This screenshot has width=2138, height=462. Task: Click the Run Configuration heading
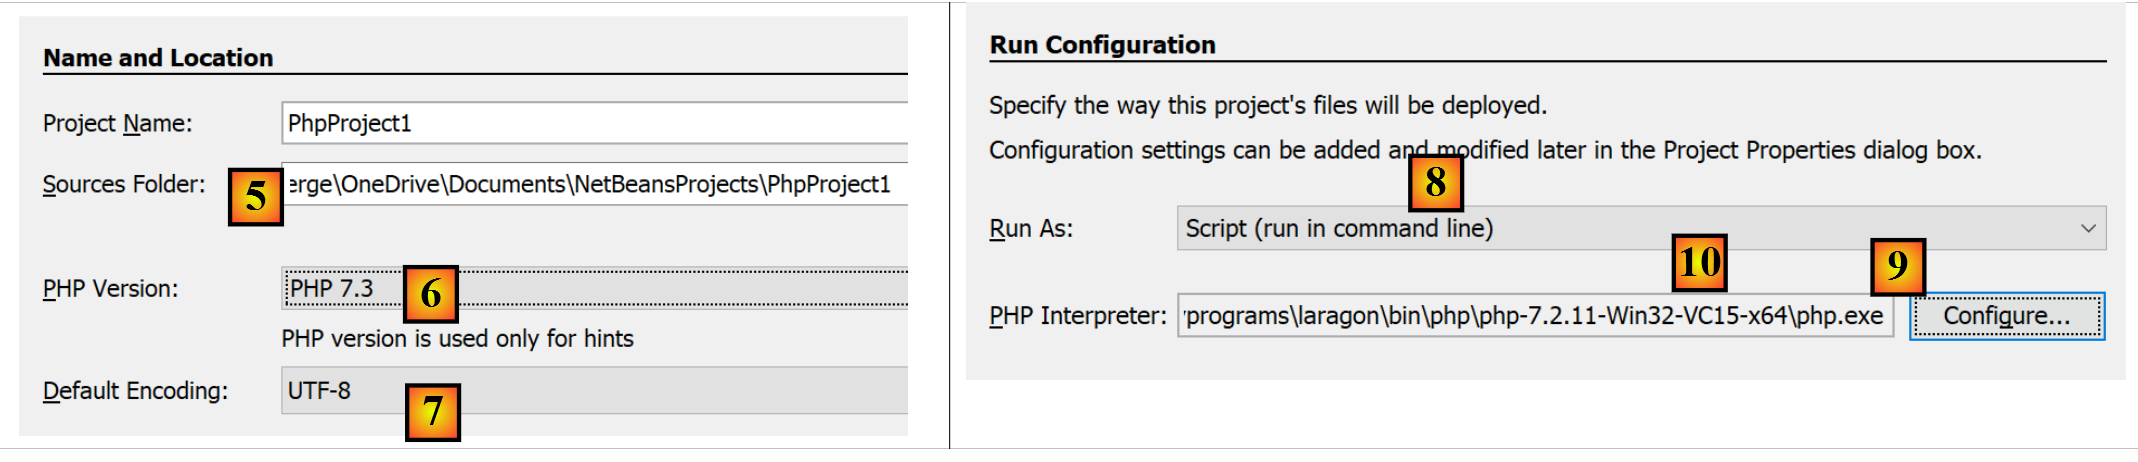click(1102, 45)
